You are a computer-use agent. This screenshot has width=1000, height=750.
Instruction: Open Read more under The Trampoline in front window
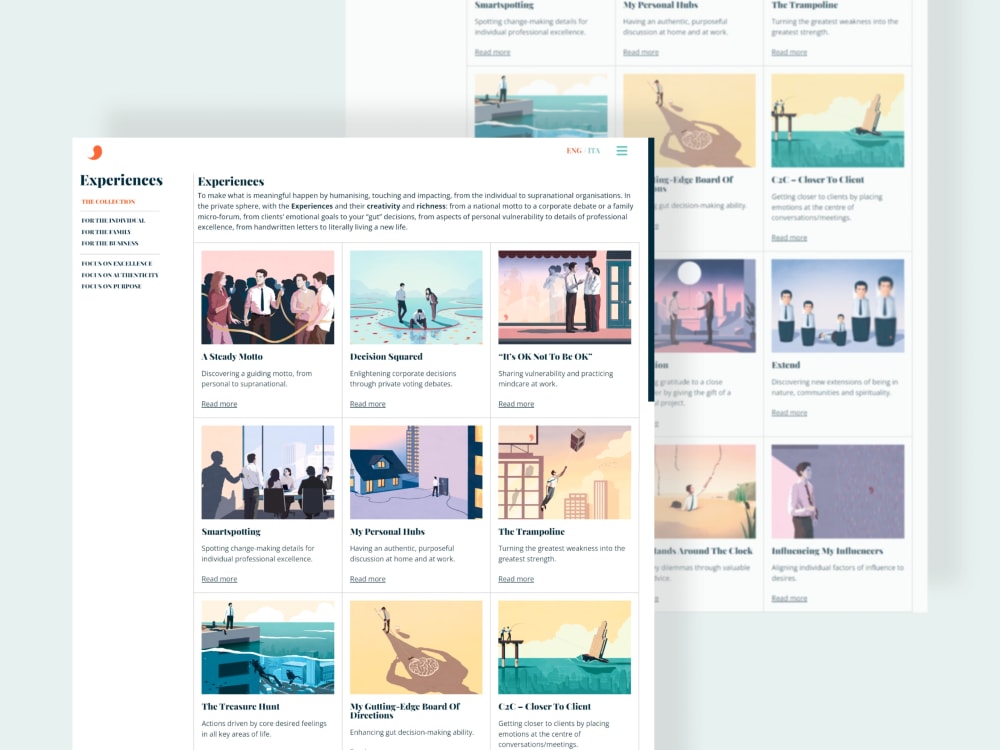pyautogui.click(x=517, y=579)
